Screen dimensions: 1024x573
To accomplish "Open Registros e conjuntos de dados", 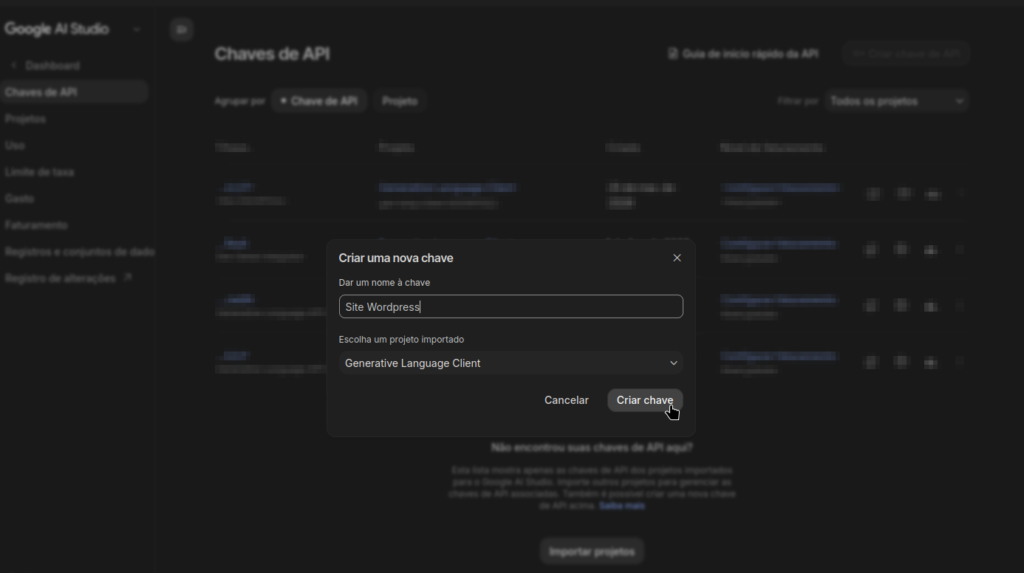I will tap(79, 252).
